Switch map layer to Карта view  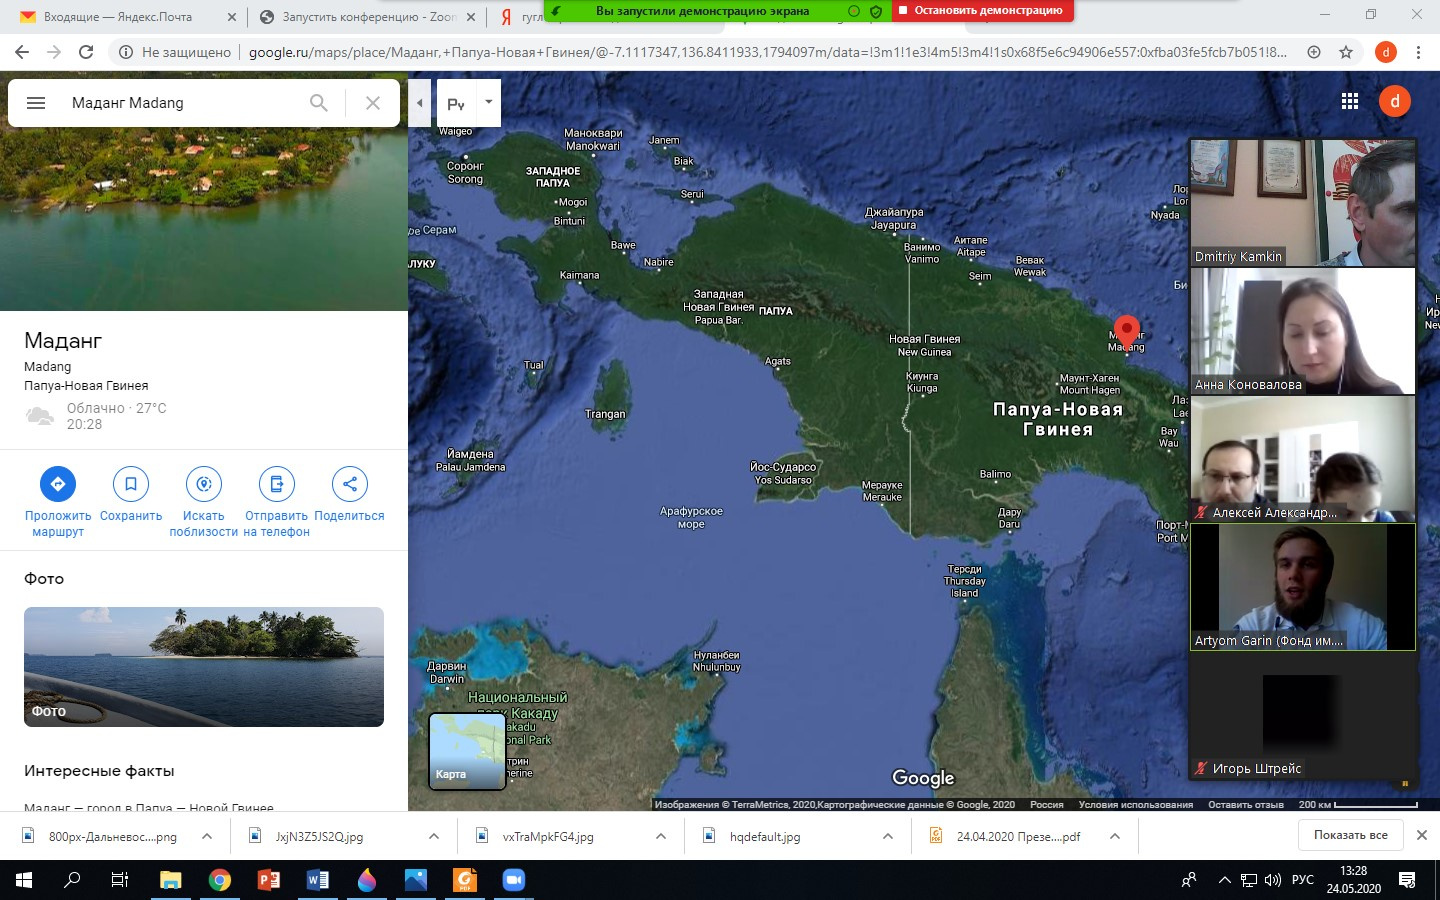[466, 751]
